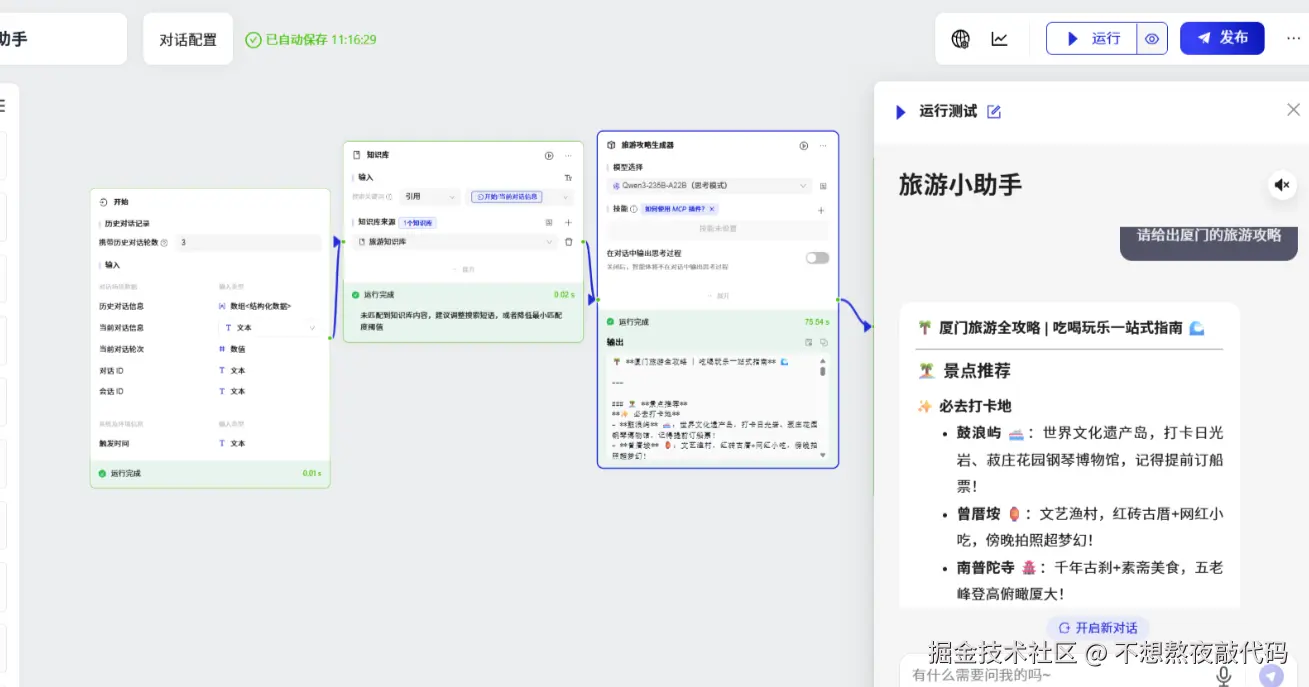Open 对话配置 conversation settings
1309x687 pixels.
(x=188, y=39)
